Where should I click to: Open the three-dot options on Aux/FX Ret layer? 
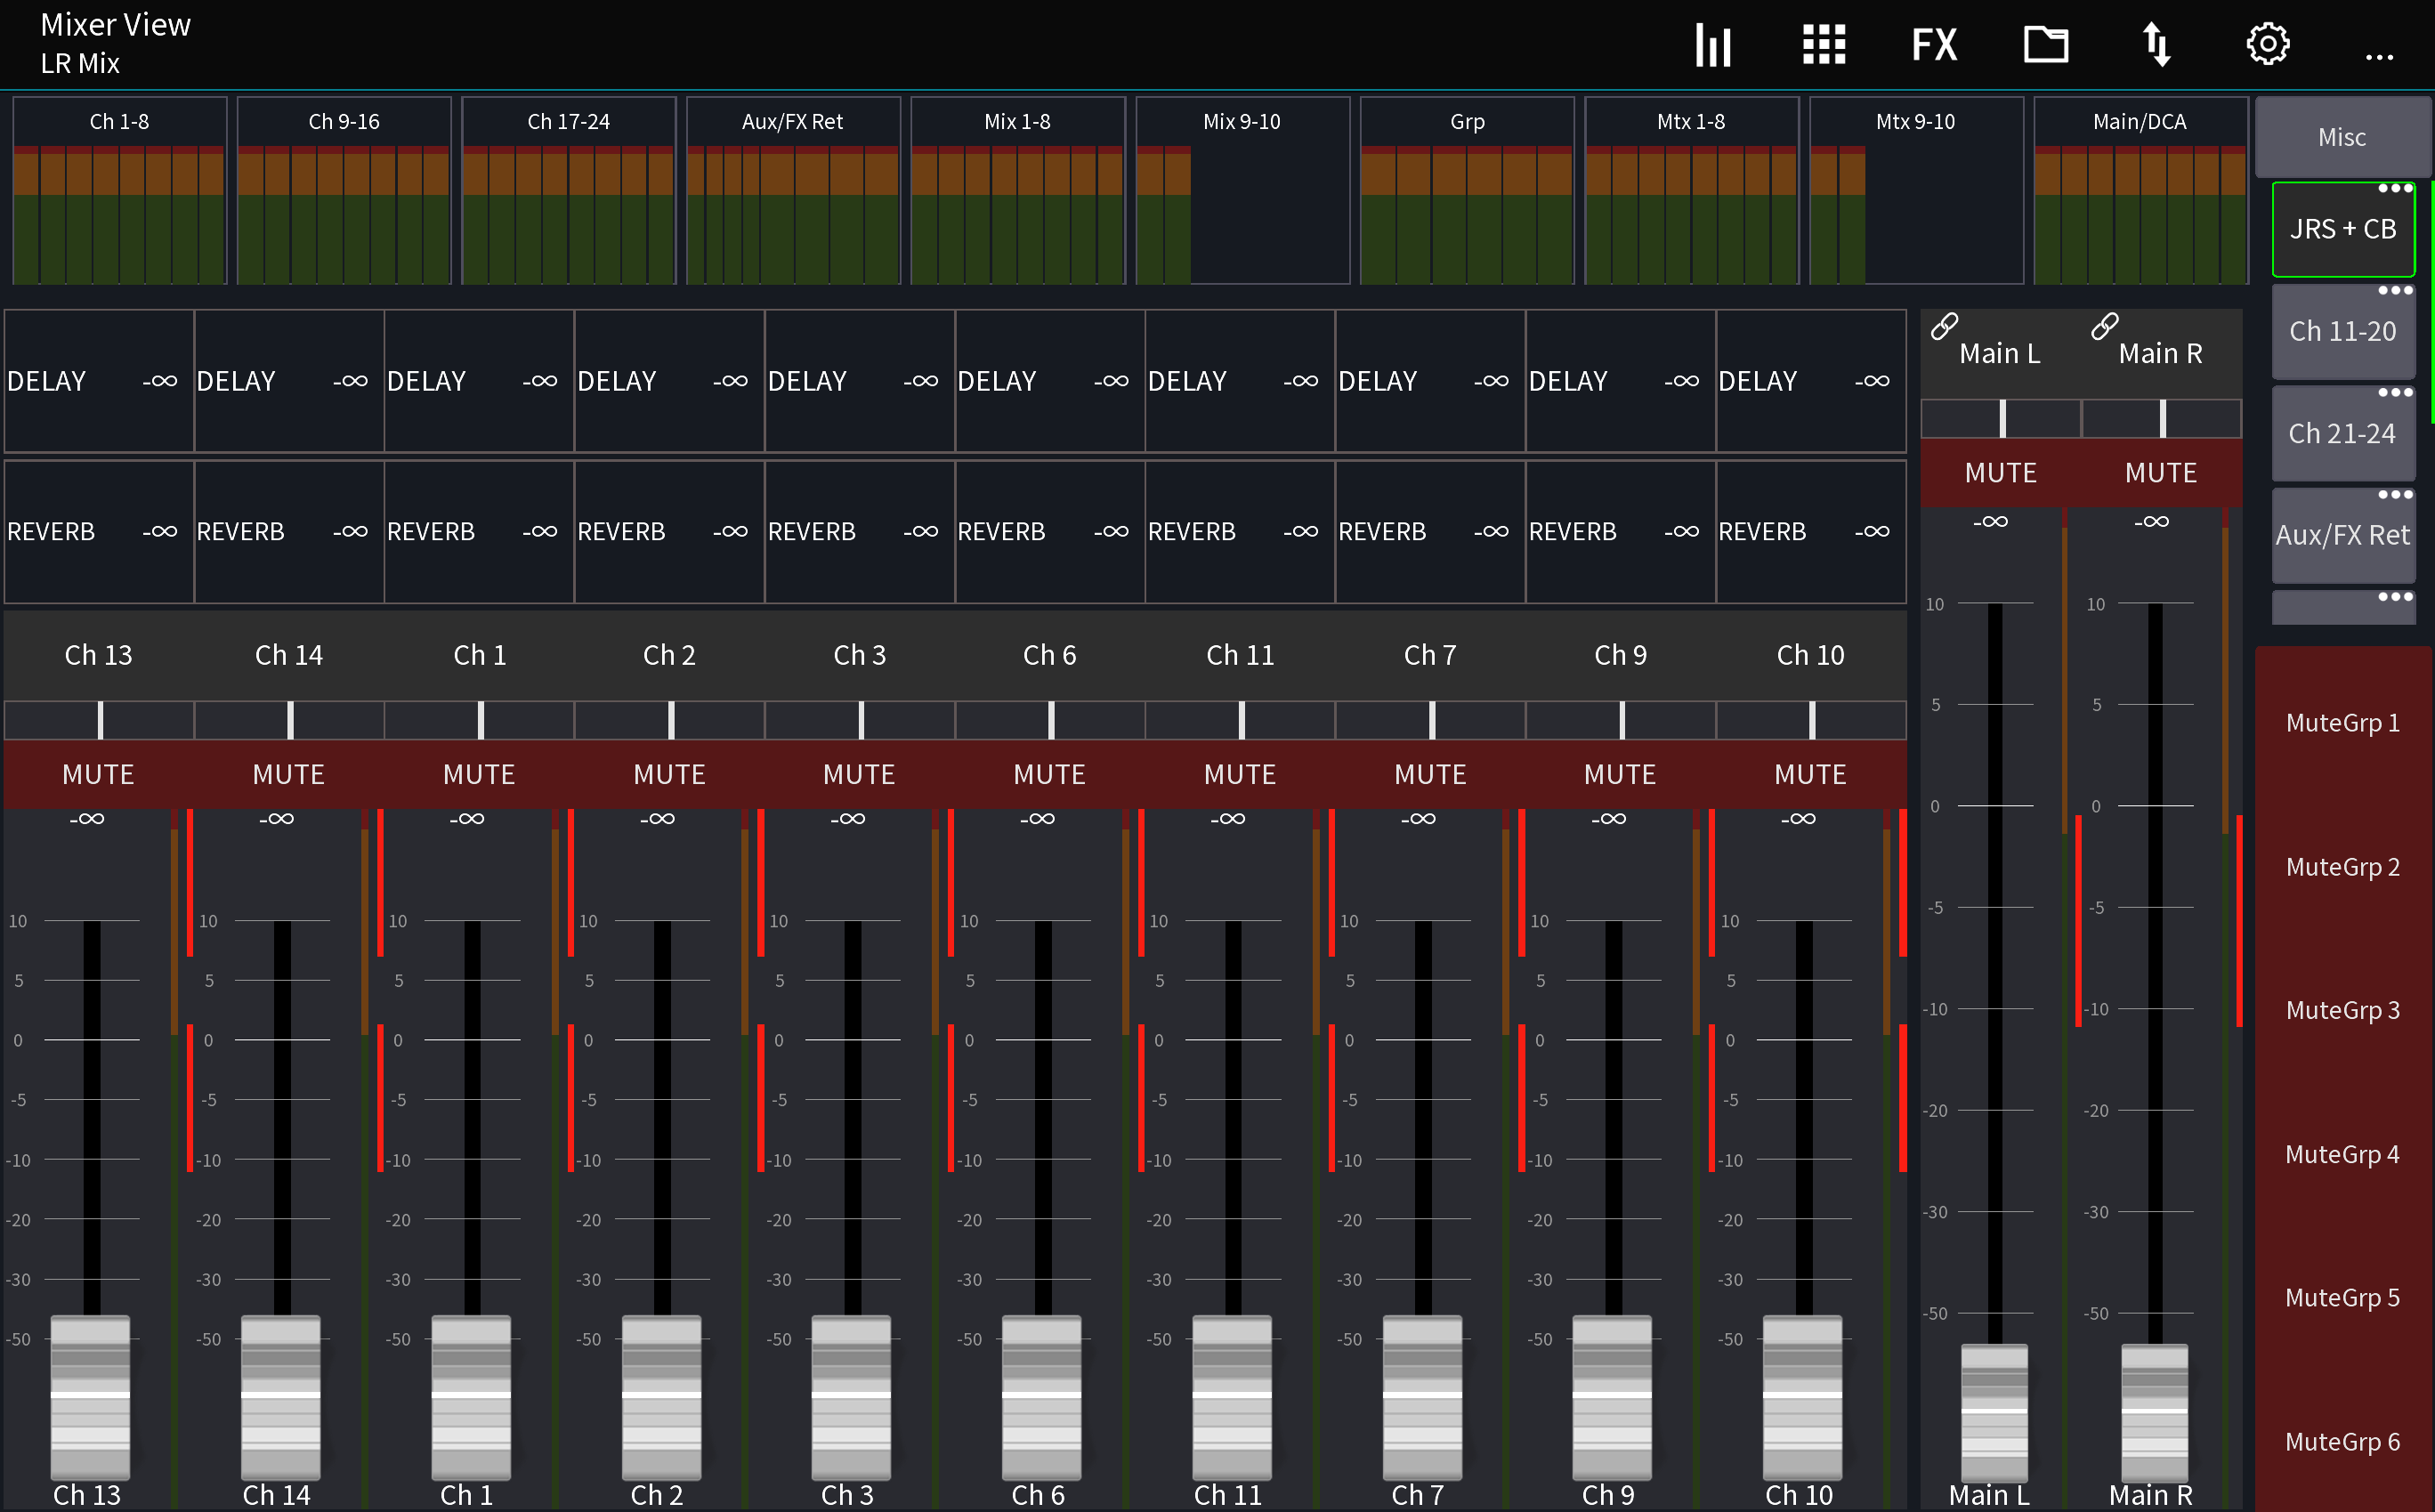point(2395,493)
